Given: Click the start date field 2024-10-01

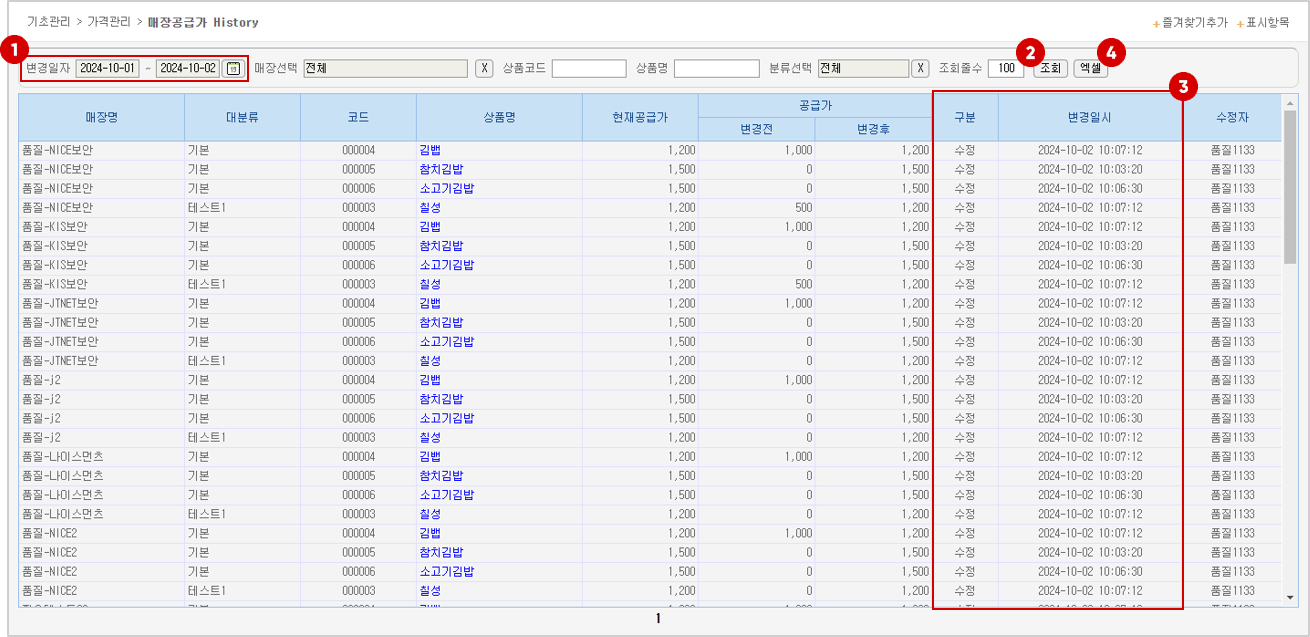Looking at the screenshot, I should tap(107, 68).
